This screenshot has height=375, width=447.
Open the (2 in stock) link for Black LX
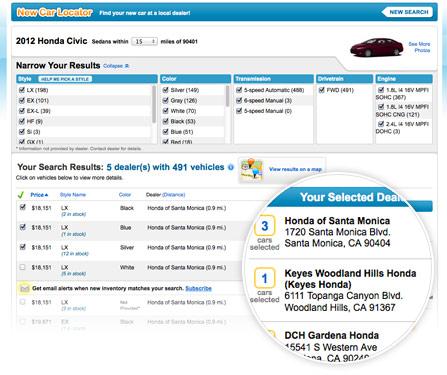pyautogui.click(x=73, y=214)
